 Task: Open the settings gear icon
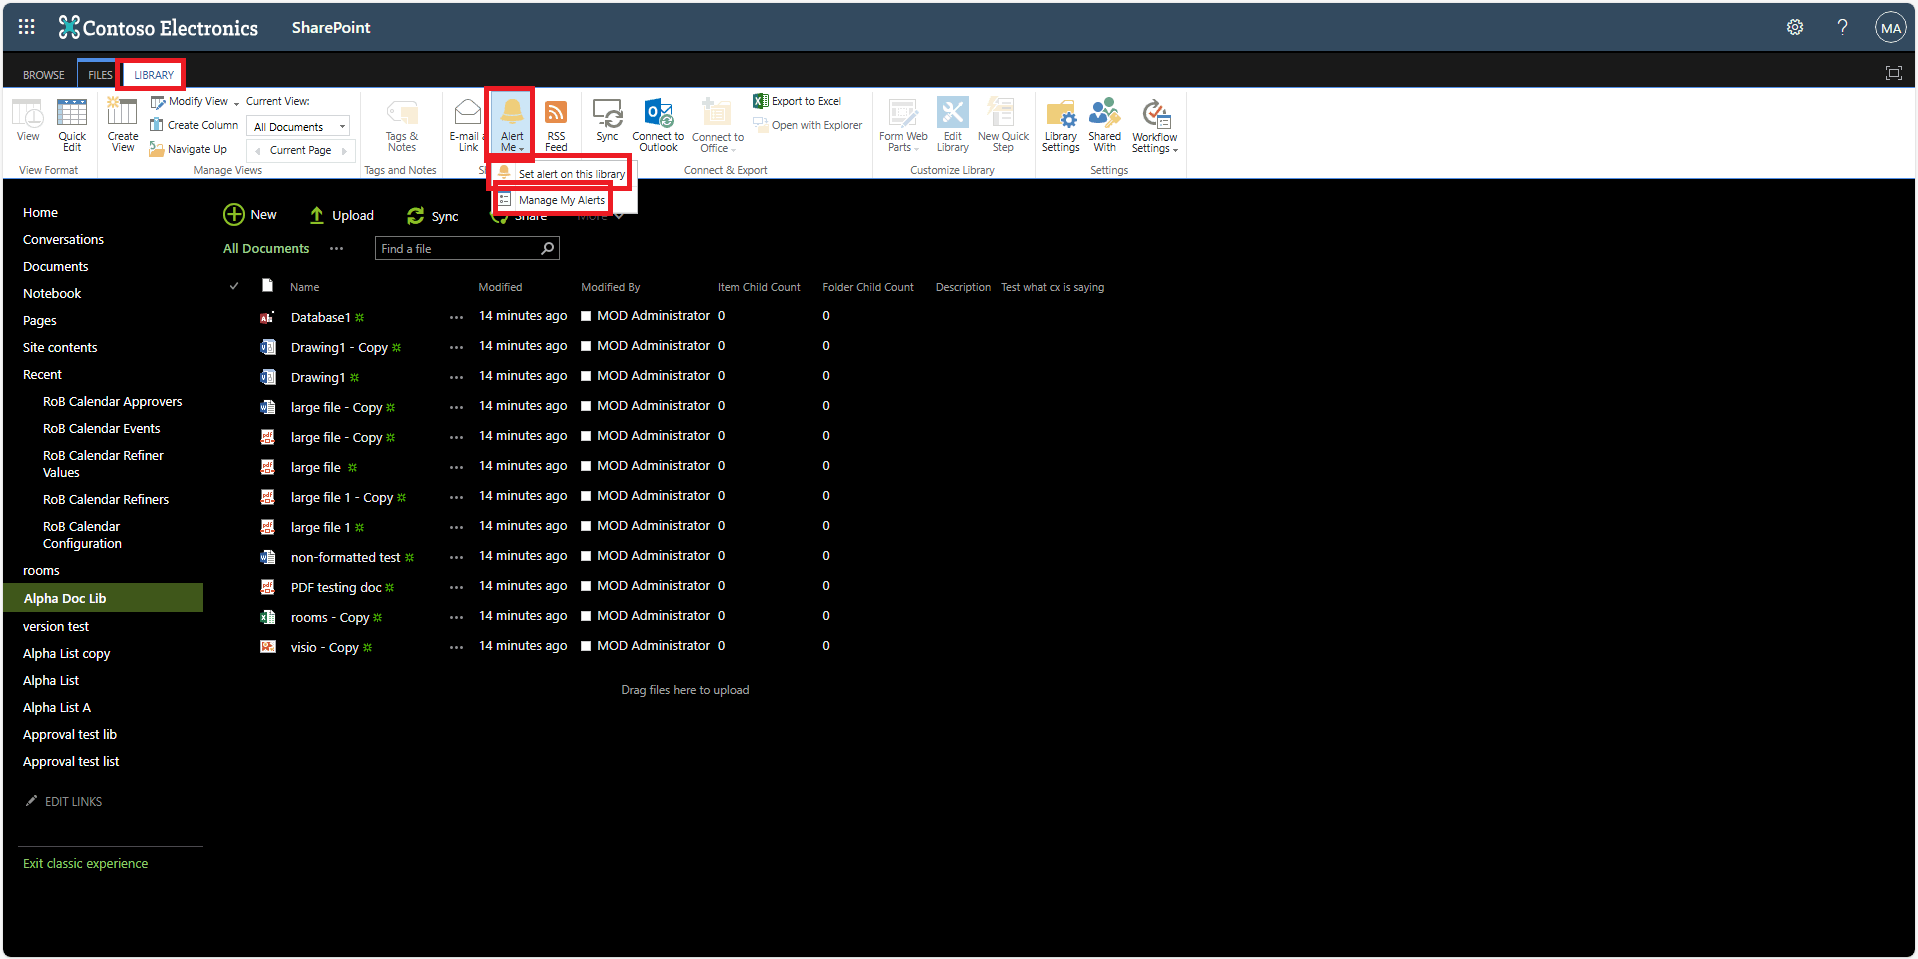[x=1795, y=28]
